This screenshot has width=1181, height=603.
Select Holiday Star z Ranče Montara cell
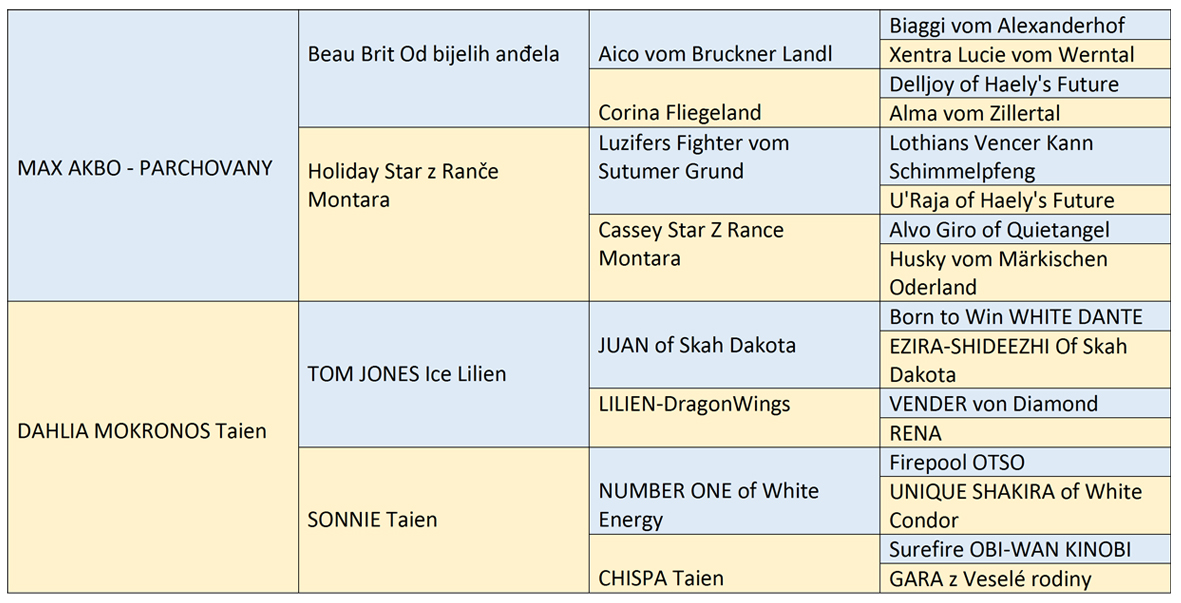pos(444,214)
